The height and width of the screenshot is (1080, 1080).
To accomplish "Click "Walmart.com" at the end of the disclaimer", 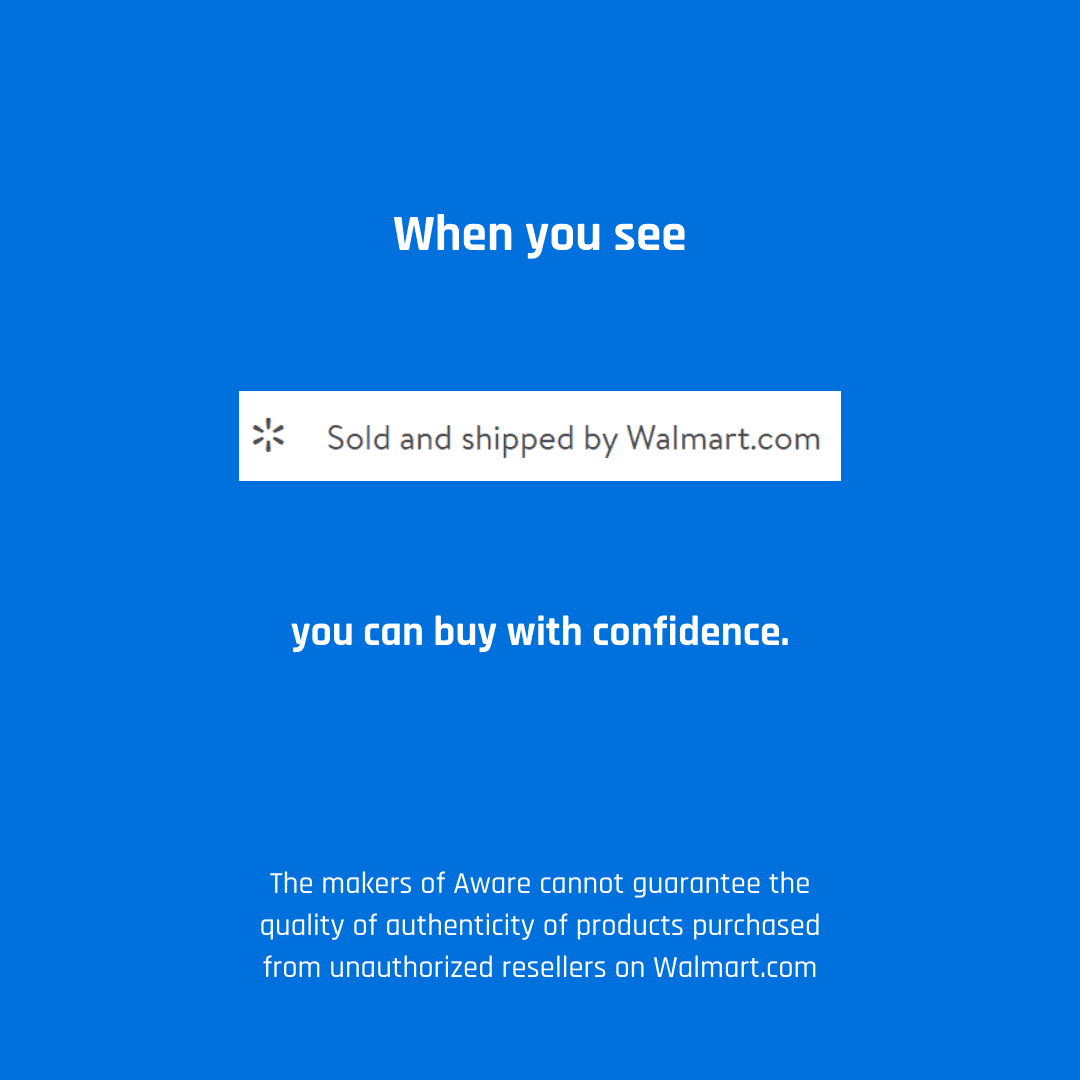I will (x=734, y=967).
